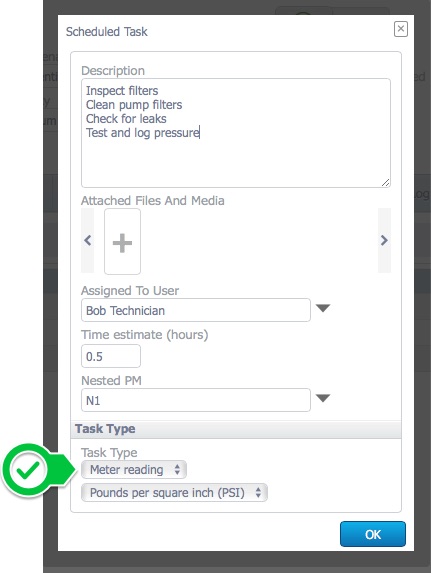Close the Scheduled Task dialog

401,29
